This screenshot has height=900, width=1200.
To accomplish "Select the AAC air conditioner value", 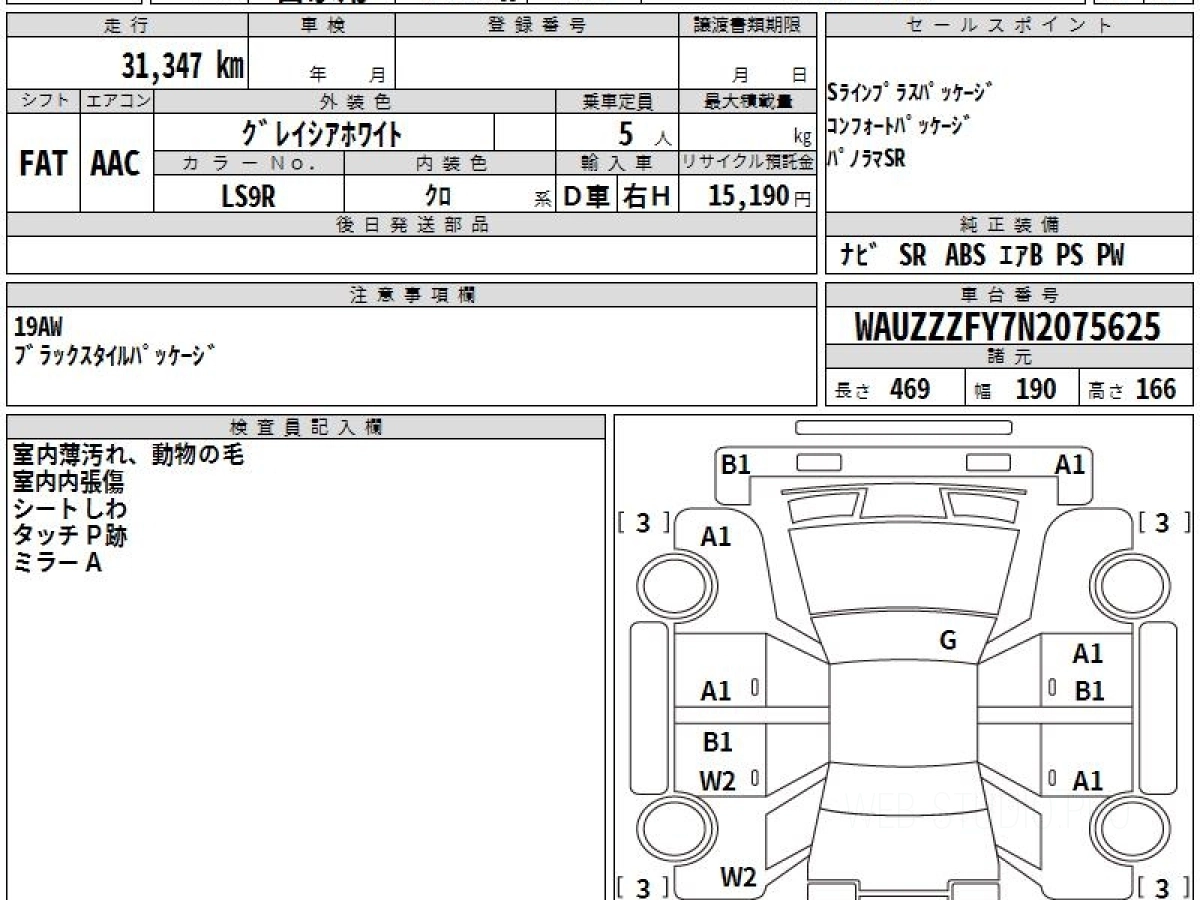I will (116, 164).
